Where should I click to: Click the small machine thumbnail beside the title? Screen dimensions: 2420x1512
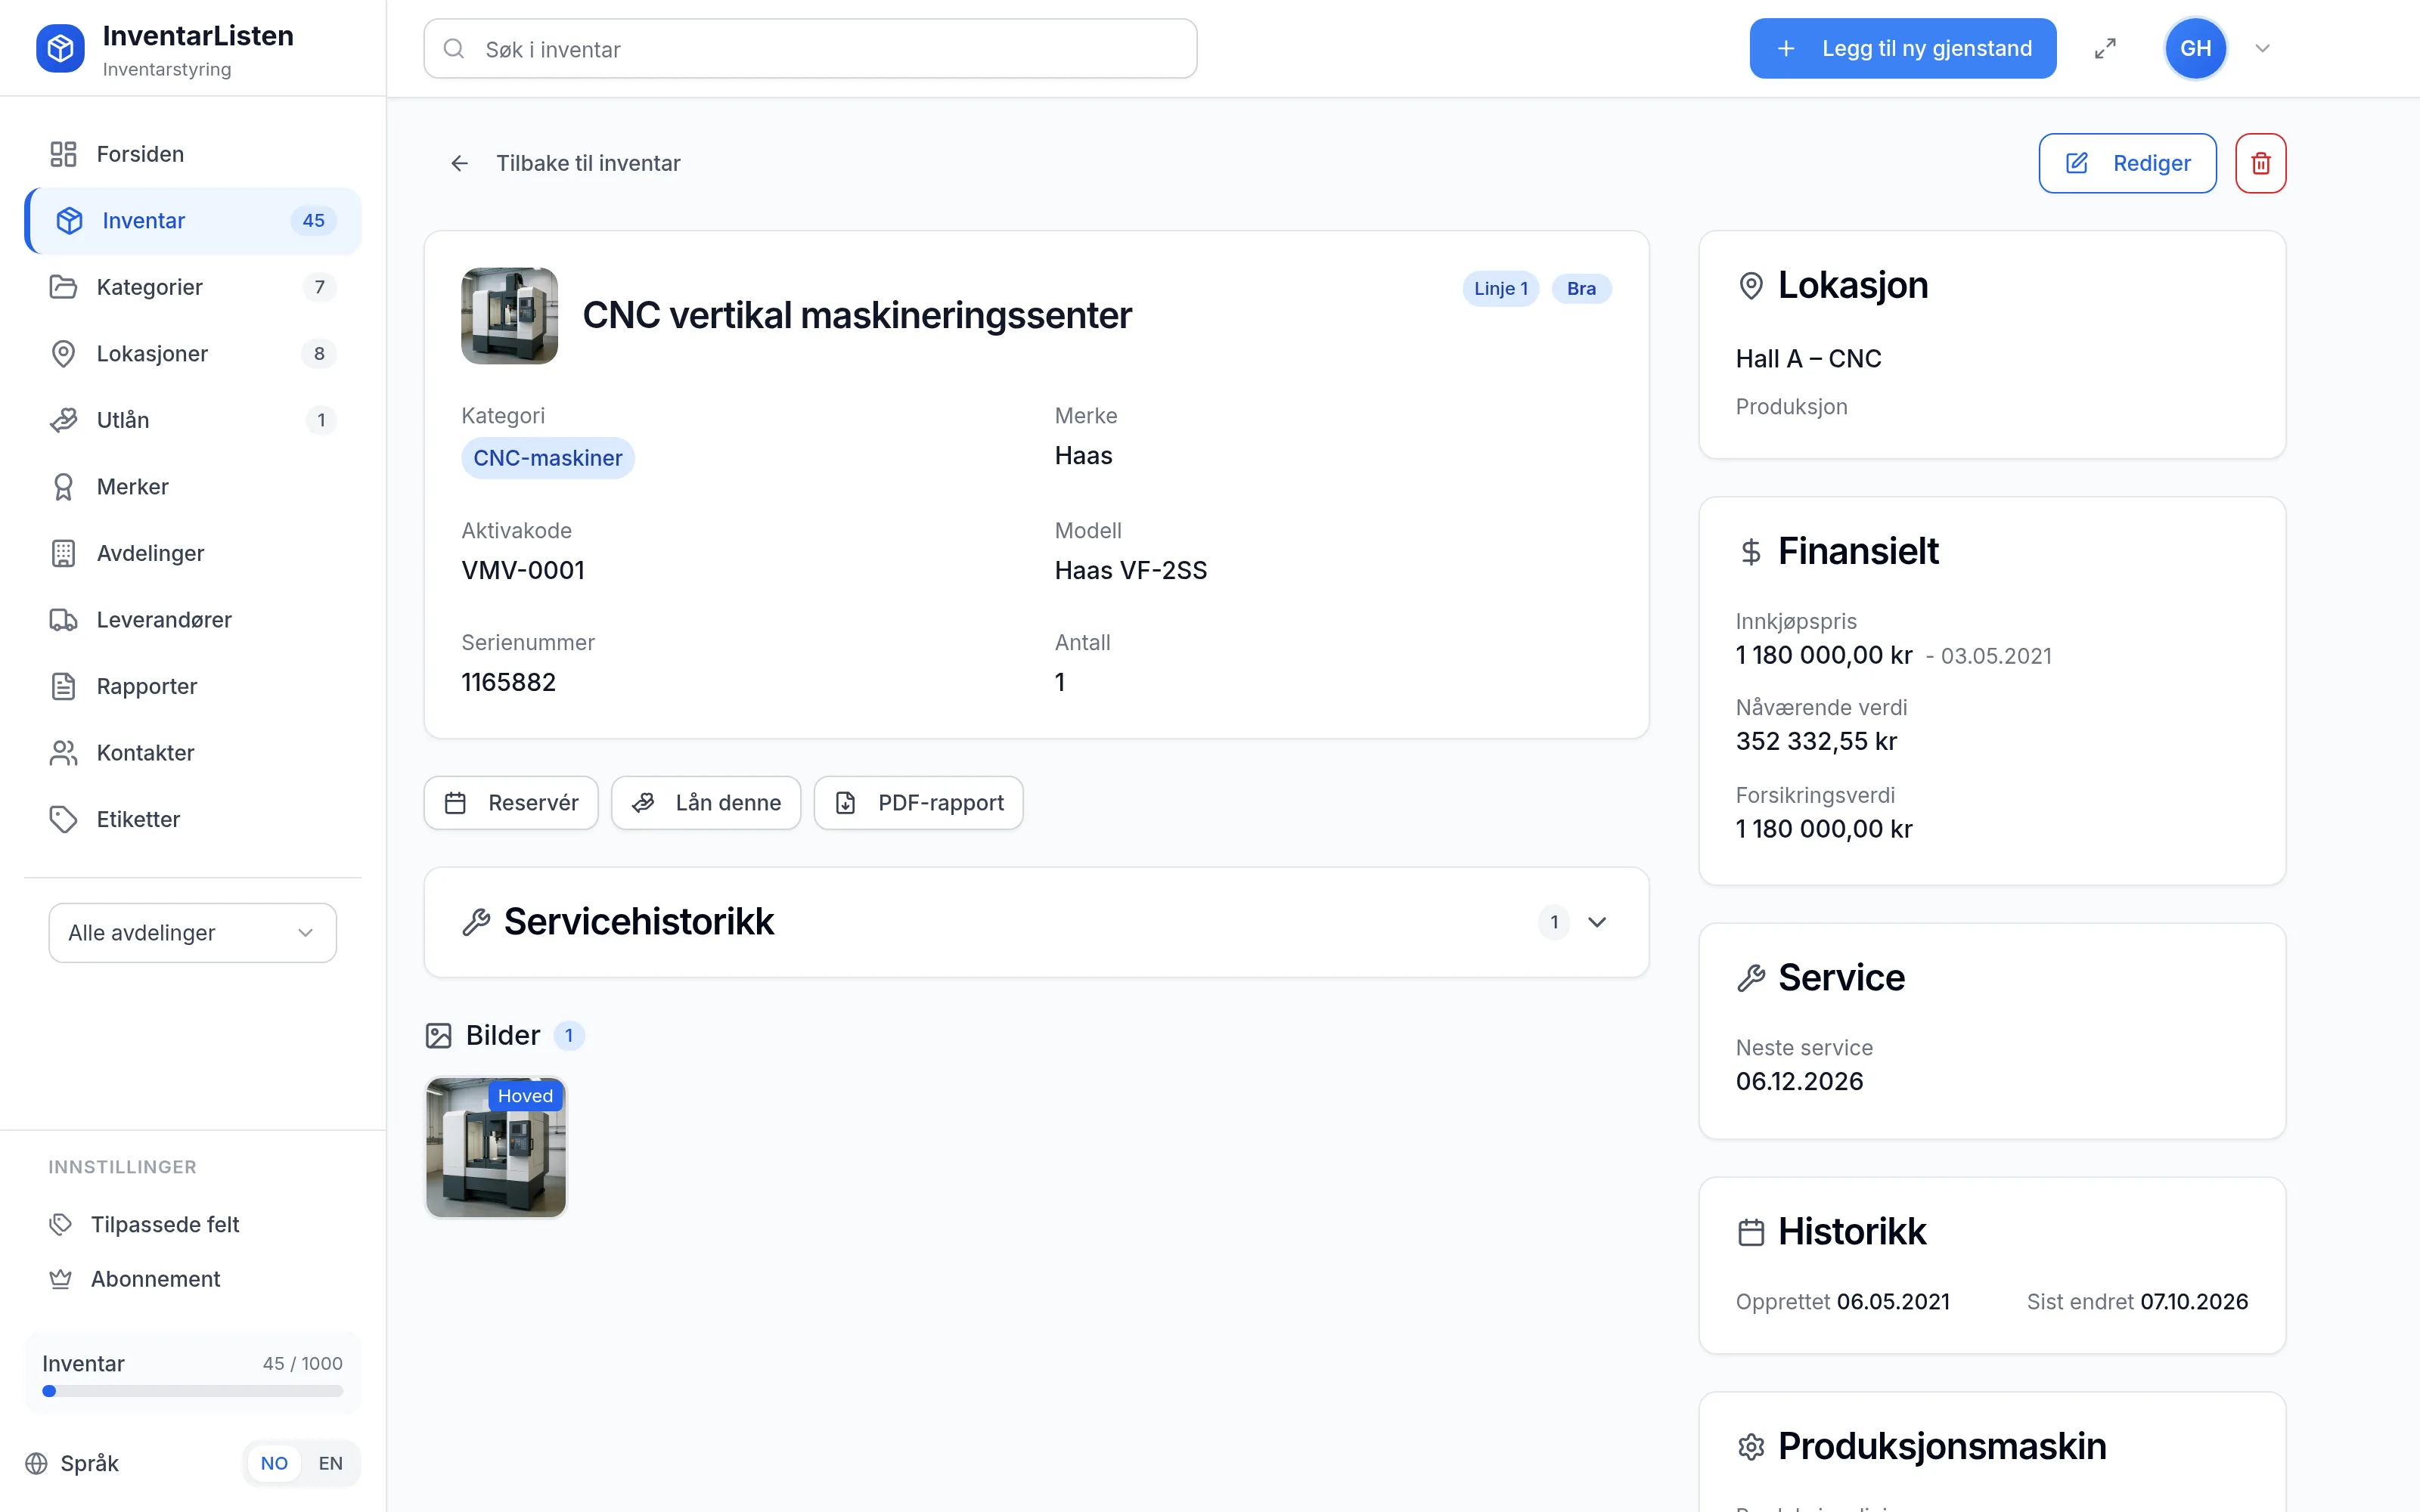[509, 315]
